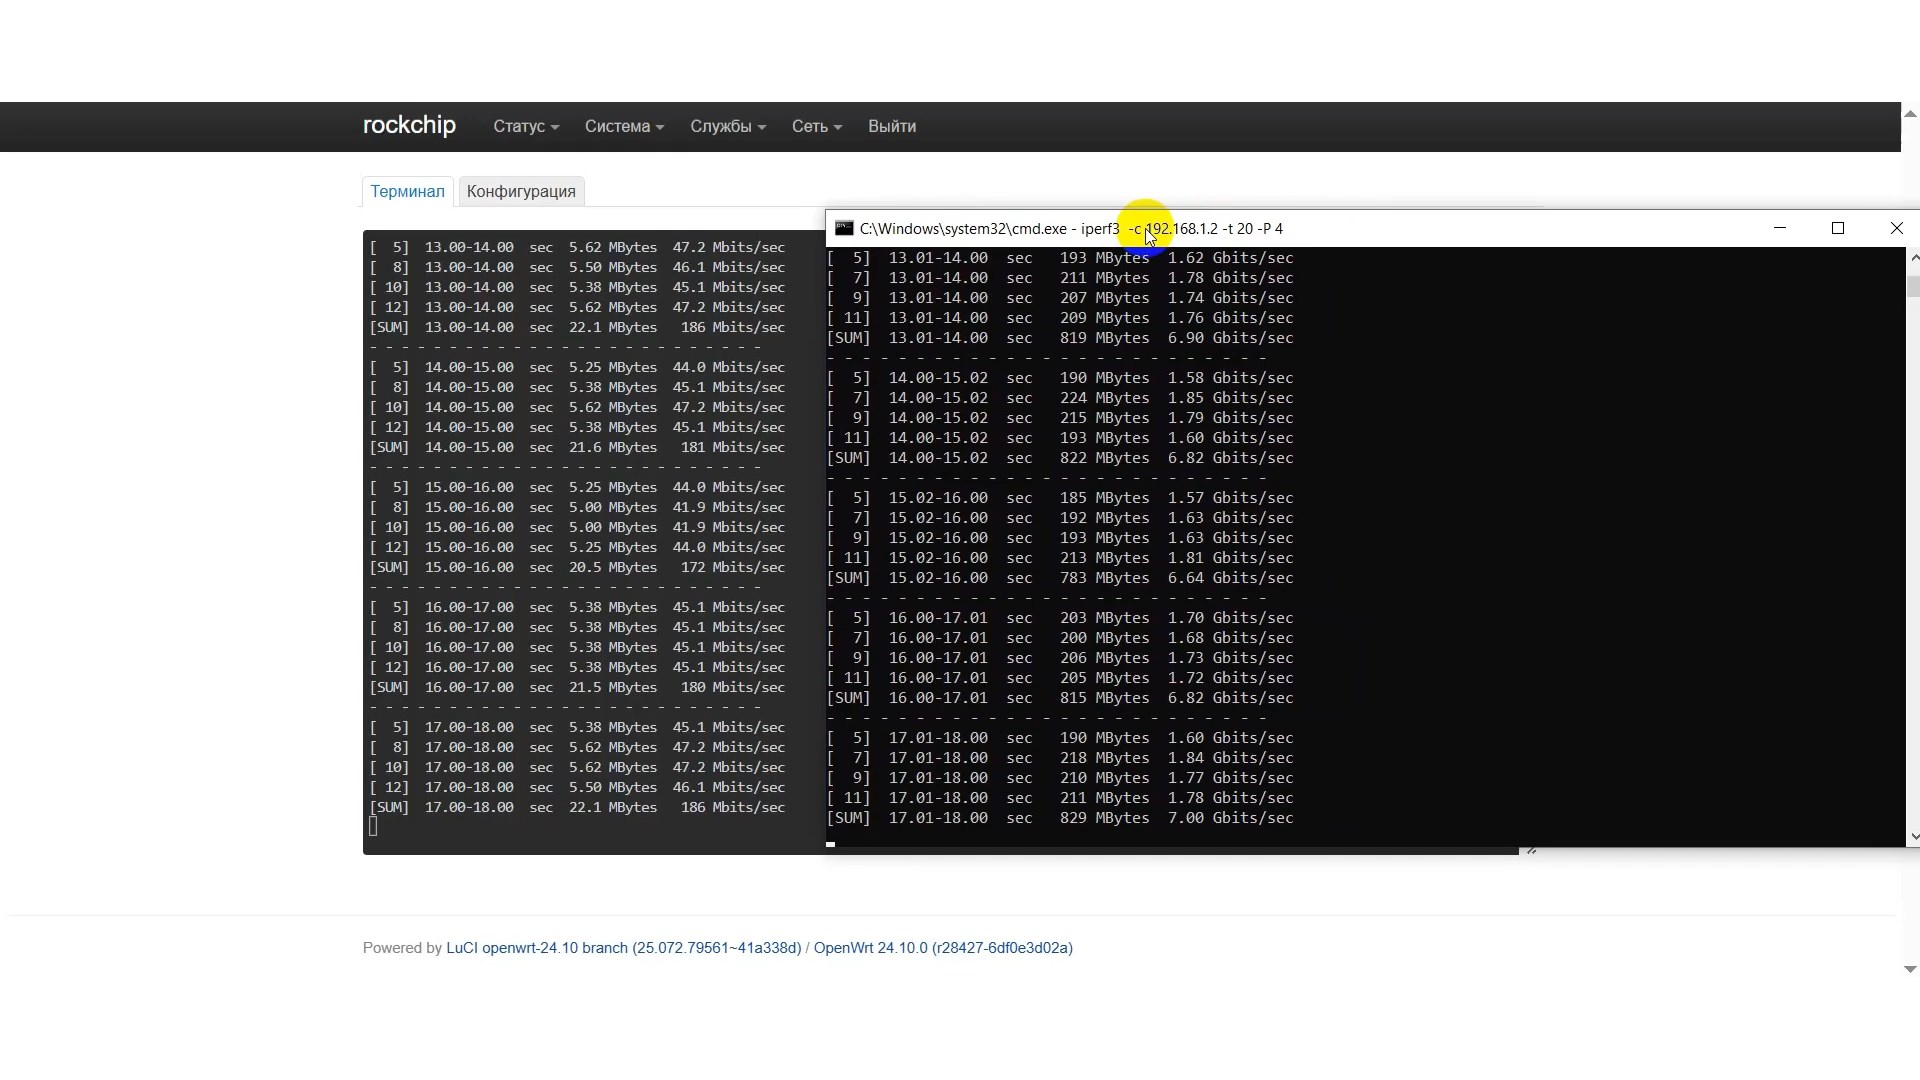
Task: Click the rockchip brand link
Action: (x=409, y=125)
